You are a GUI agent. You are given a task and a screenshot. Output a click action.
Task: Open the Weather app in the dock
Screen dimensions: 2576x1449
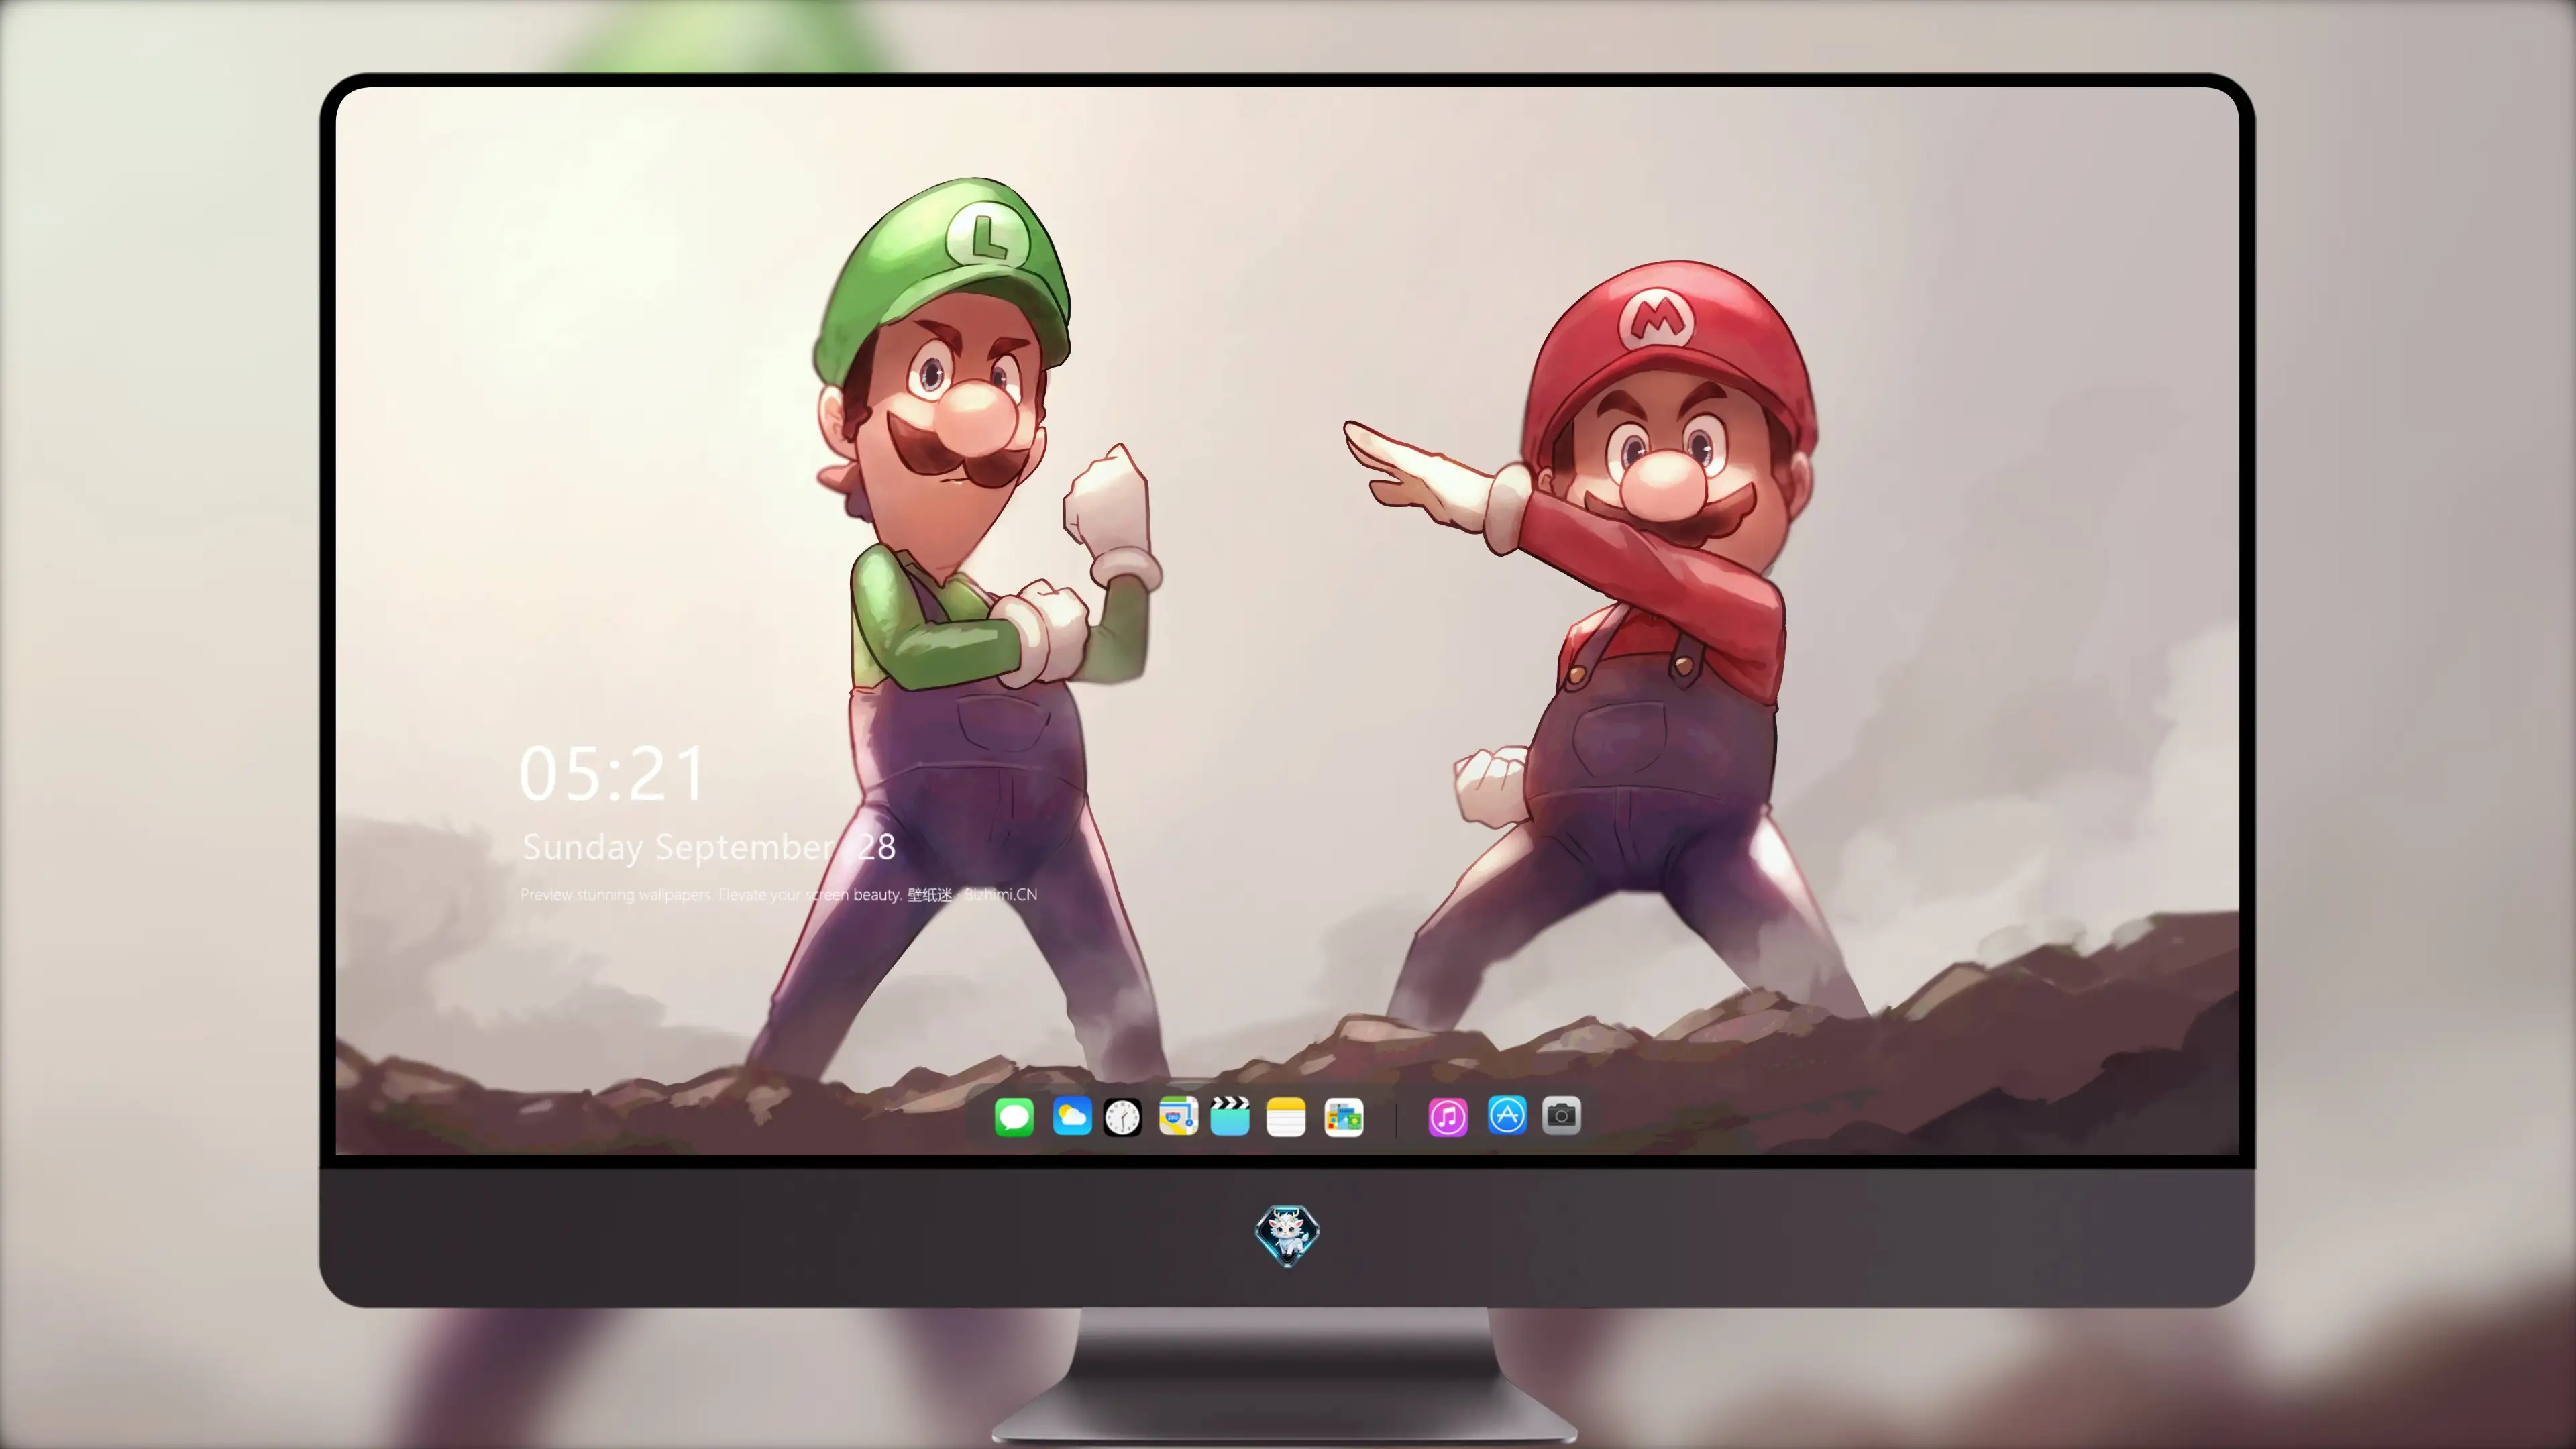[x=1072, y=1117]
